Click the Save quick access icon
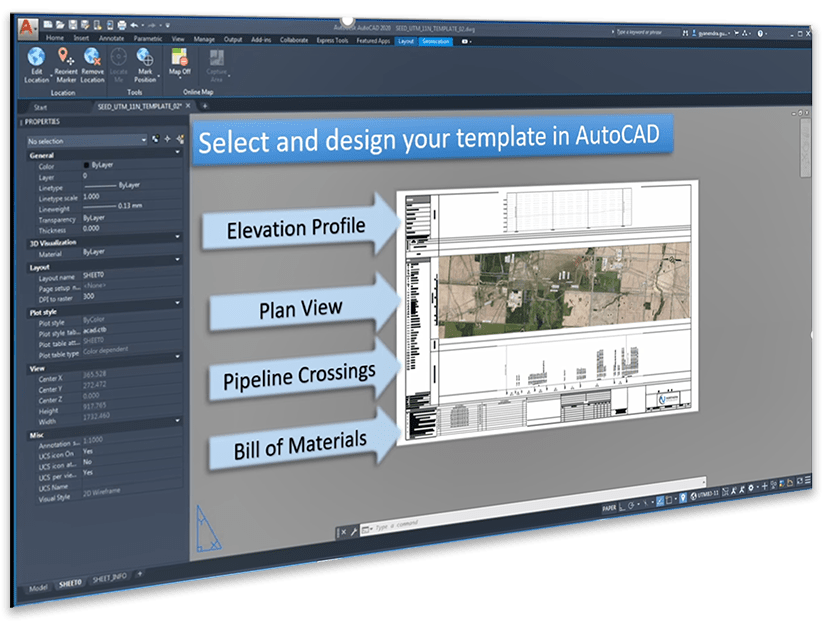 pyautogui.click(x=73, y=24)
